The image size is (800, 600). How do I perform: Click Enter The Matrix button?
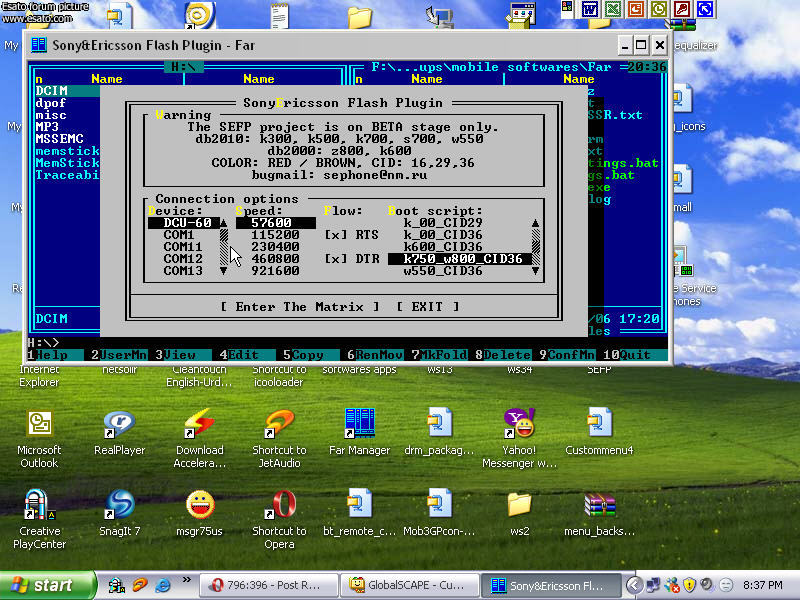pos(300,307)
